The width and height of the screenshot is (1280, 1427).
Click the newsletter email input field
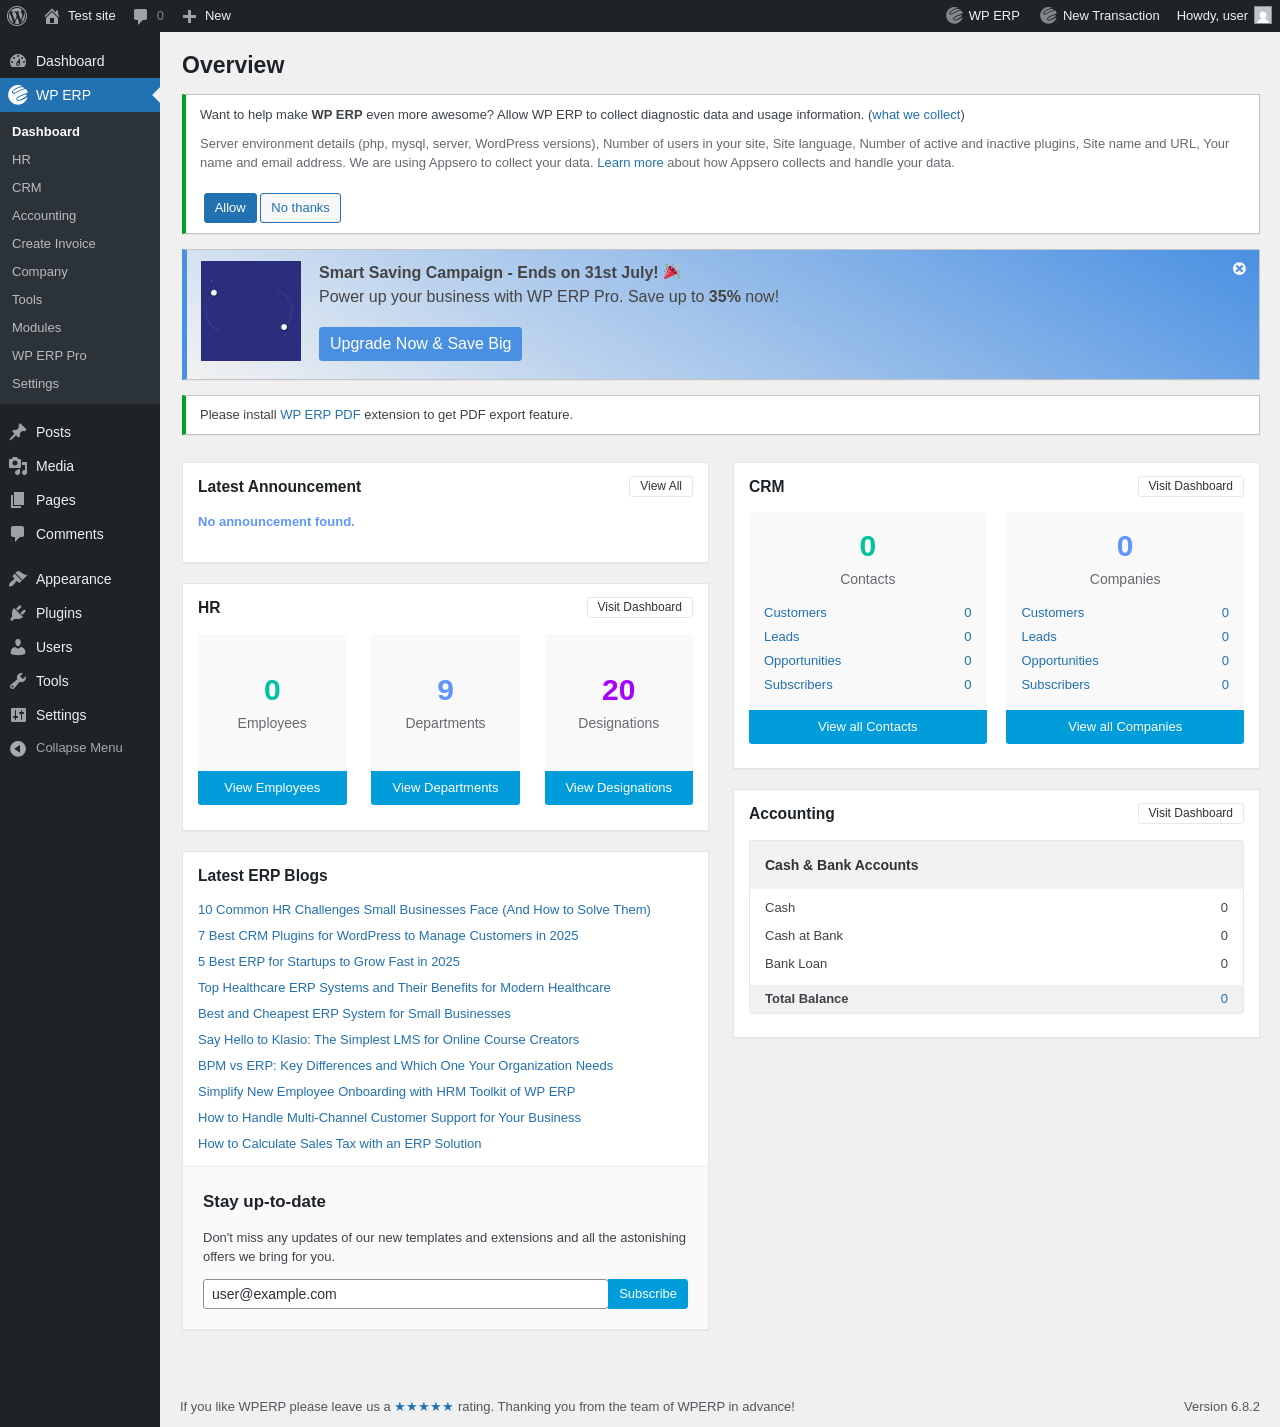(x=405, y=1294)
